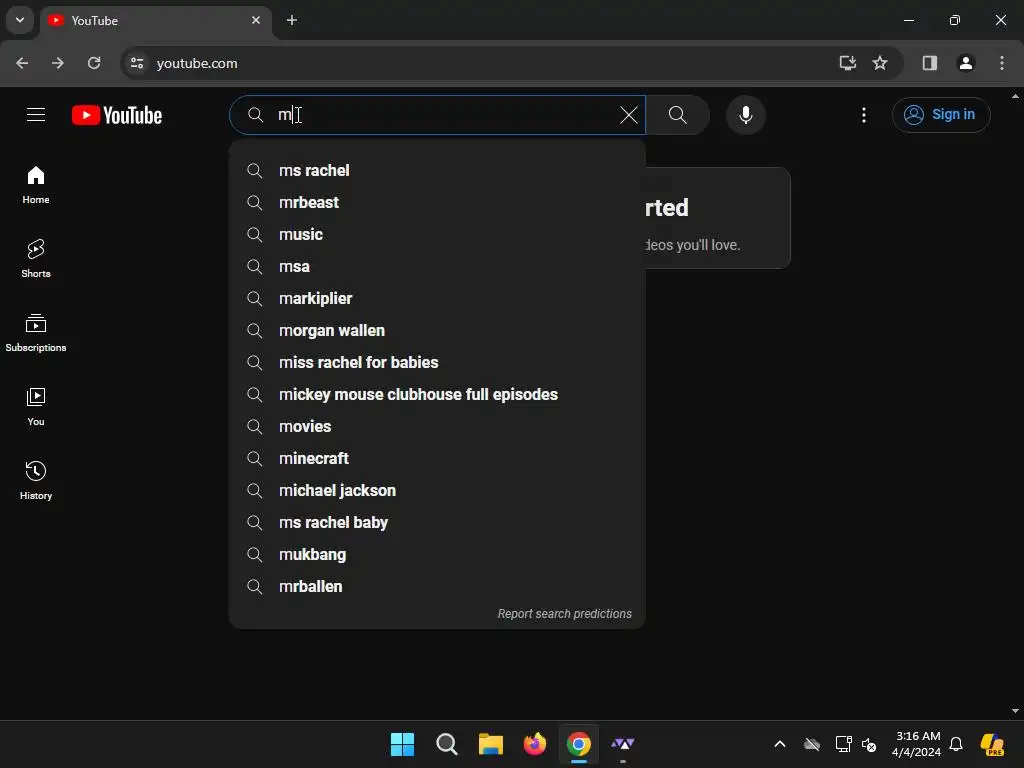The width and height of the screenshot is (1024, 768).
Task: Click 'Report search predictions' link
Action: (x=564, y=614)
